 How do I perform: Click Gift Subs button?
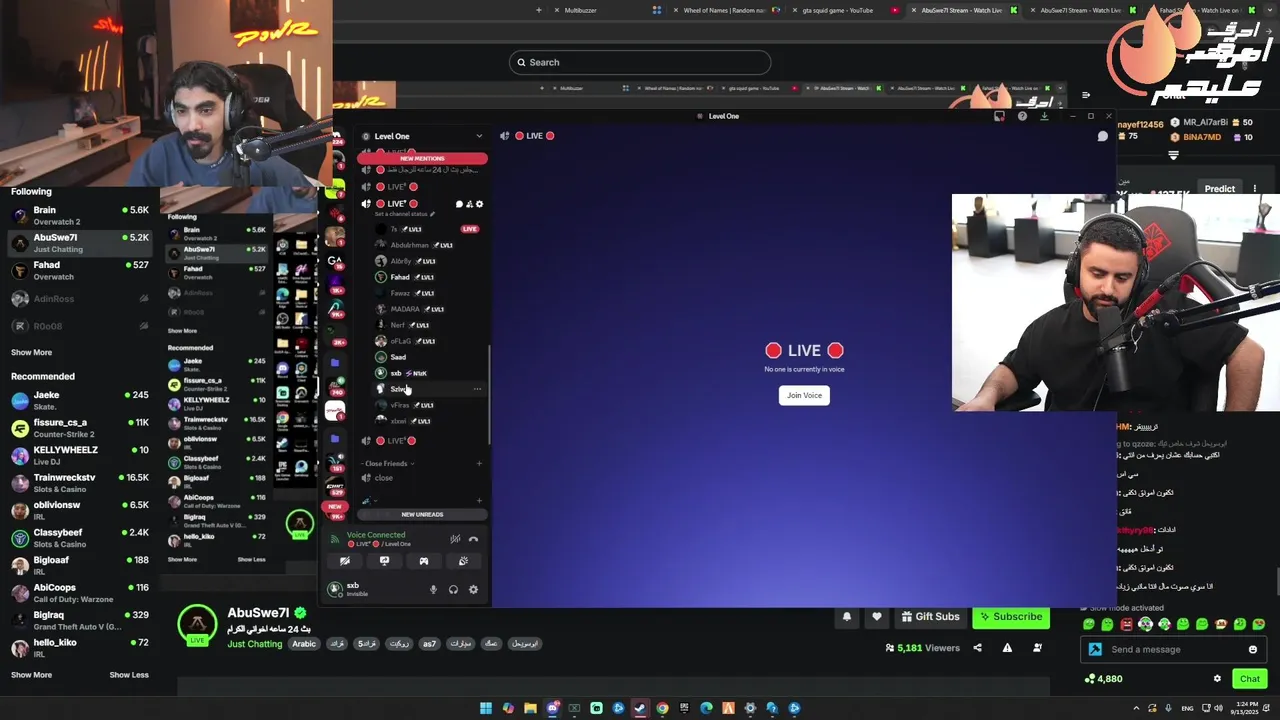pos(930,617)
